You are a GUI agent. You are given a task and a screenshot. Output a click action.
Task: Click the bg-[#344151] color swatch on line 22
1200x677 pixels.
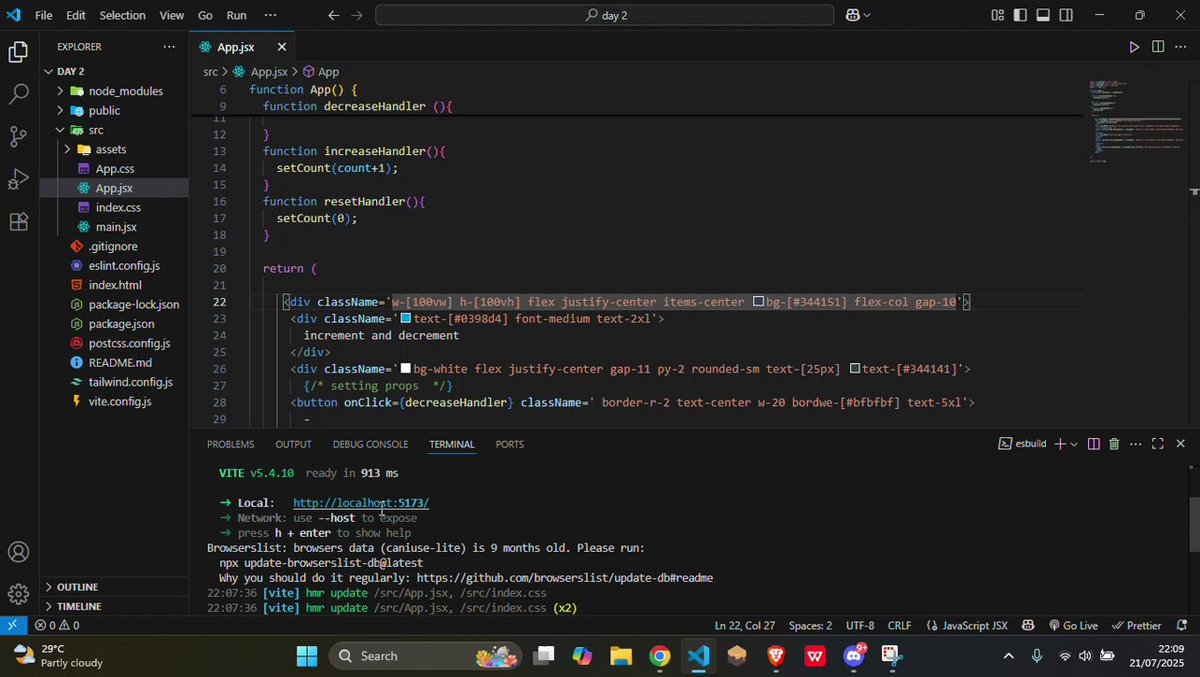coord(758,302)
